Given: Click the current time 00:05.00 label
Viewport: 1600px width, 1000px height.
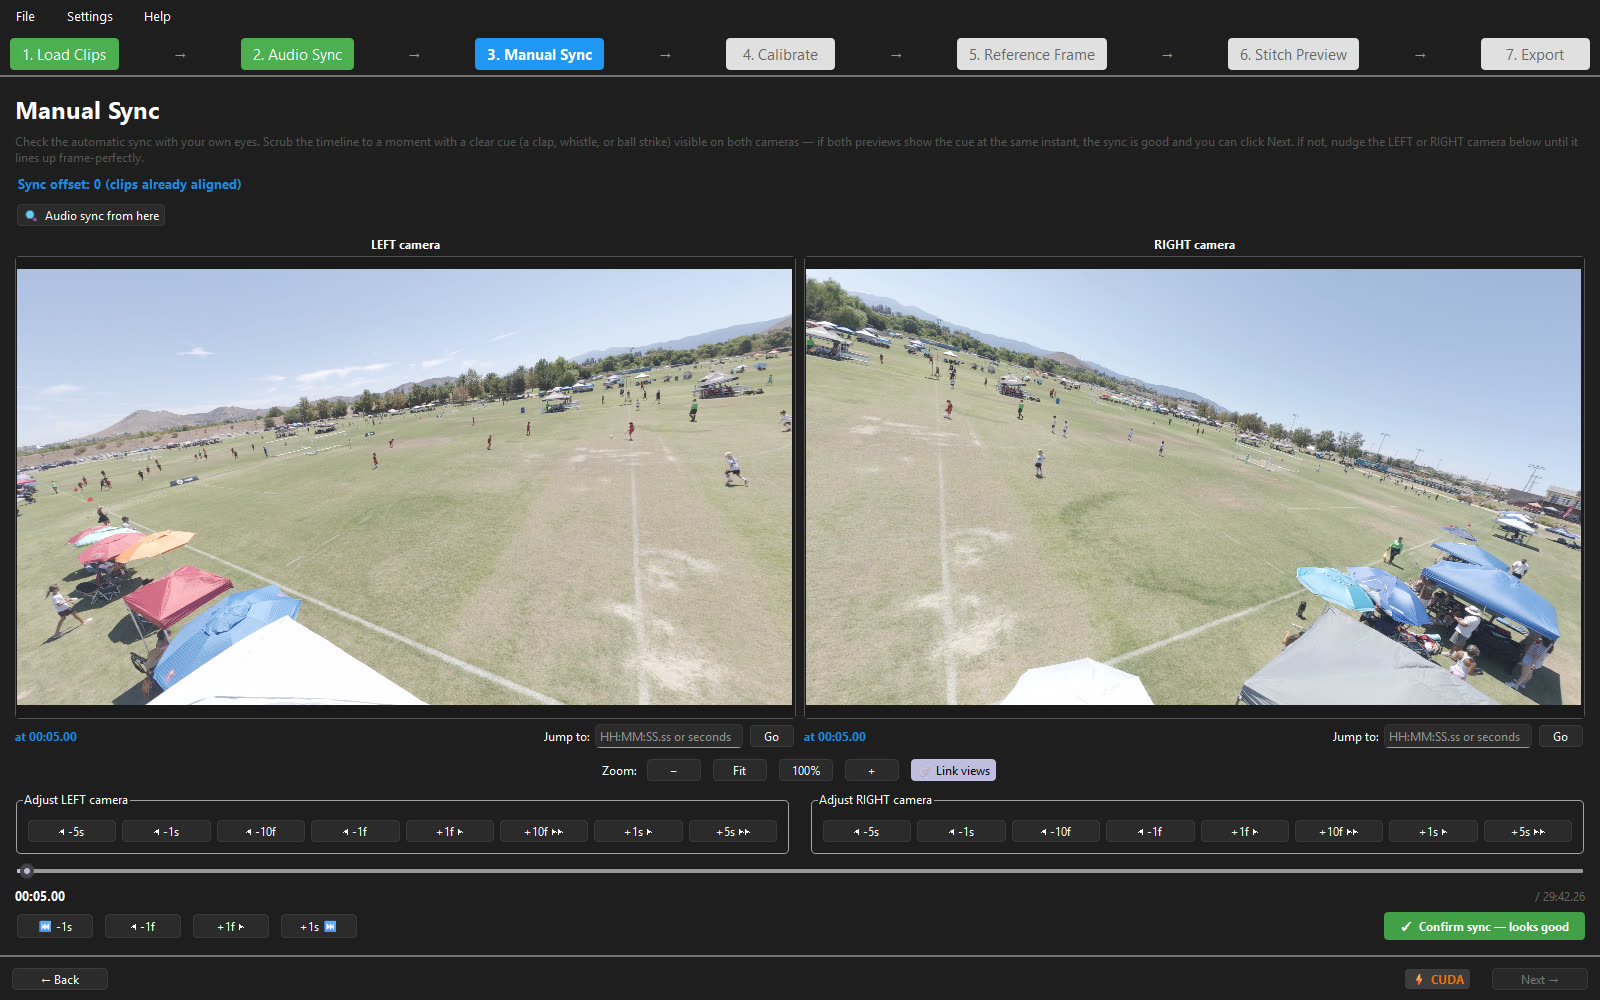Looking at the screenshot, I should click(40, 896).
